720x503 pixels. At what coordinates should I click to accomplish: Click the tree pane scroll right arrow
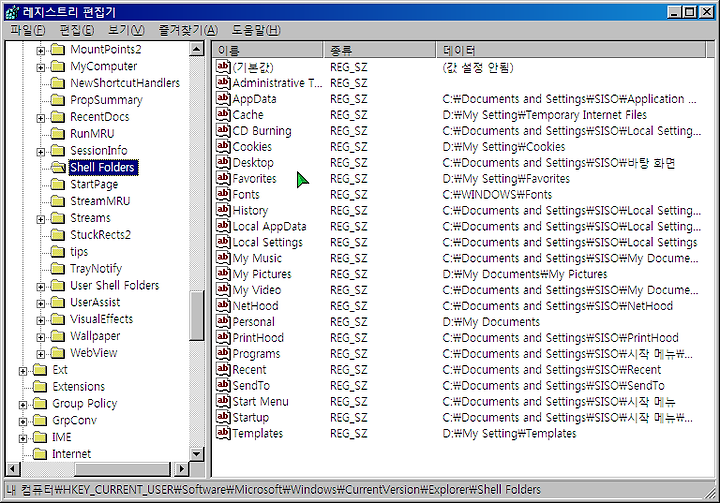tap(181, 469)
